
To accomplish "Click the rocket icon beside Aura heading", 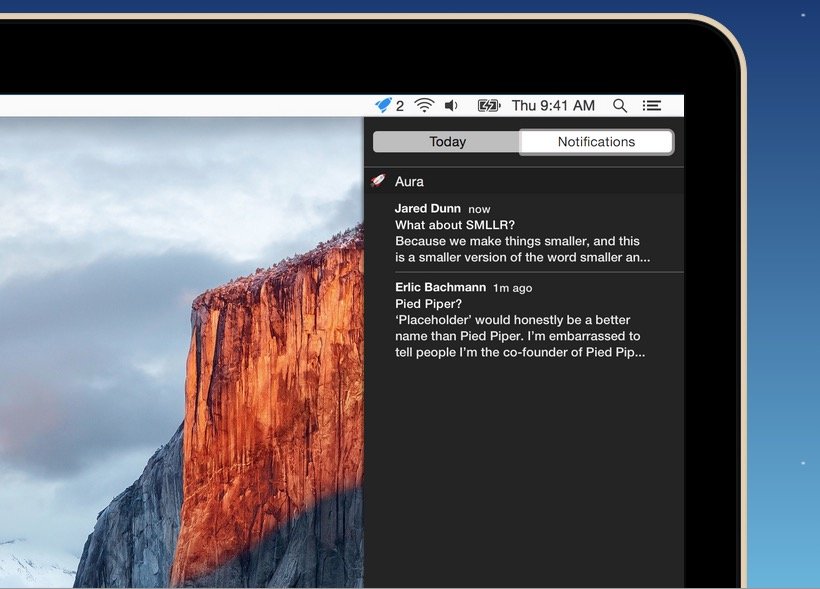I will (x=378, y=181).
